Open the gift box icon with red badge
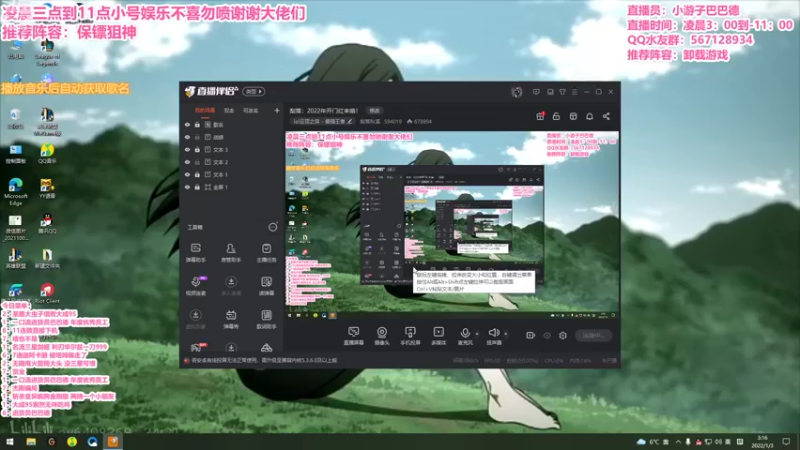Viewport: 800px width, 450px height. (x=540, y=116)
